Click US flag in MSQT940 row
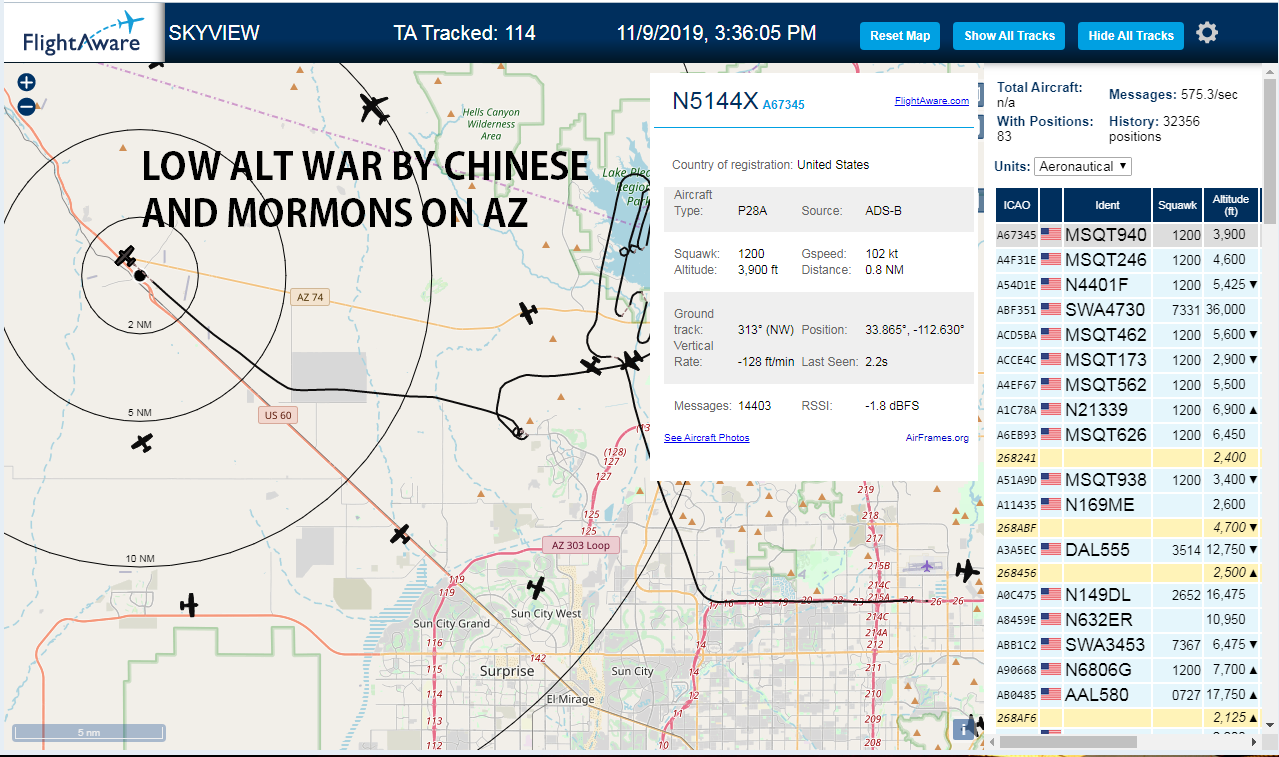Screen dimensions: 1279x757 [x=1051, y=235]
